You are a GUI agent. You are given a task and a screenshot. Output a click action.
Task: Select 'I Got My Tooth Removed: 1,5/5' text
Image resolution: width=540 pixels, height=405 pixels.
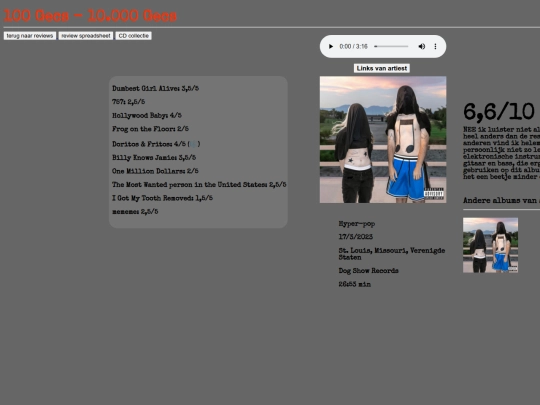pyautogui.click(x=162, y=198)
